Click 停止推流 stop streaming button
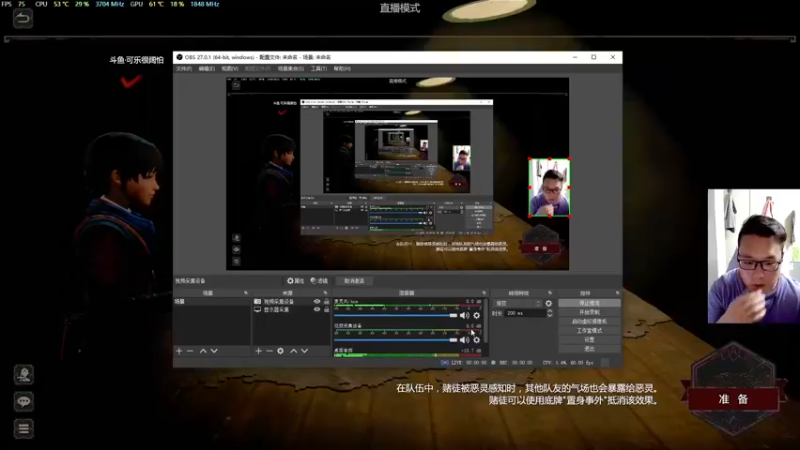Image resolution: width=800 pixels, height=450 pixels. [589, 303]
